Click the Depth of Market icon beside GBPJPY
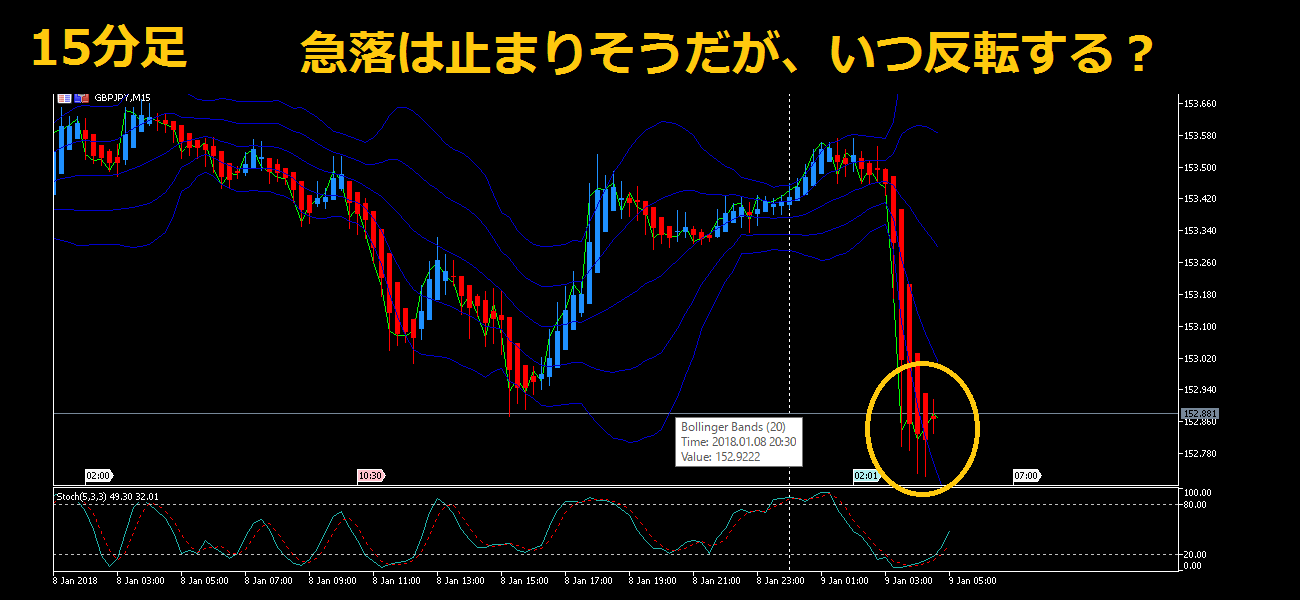 64,98
